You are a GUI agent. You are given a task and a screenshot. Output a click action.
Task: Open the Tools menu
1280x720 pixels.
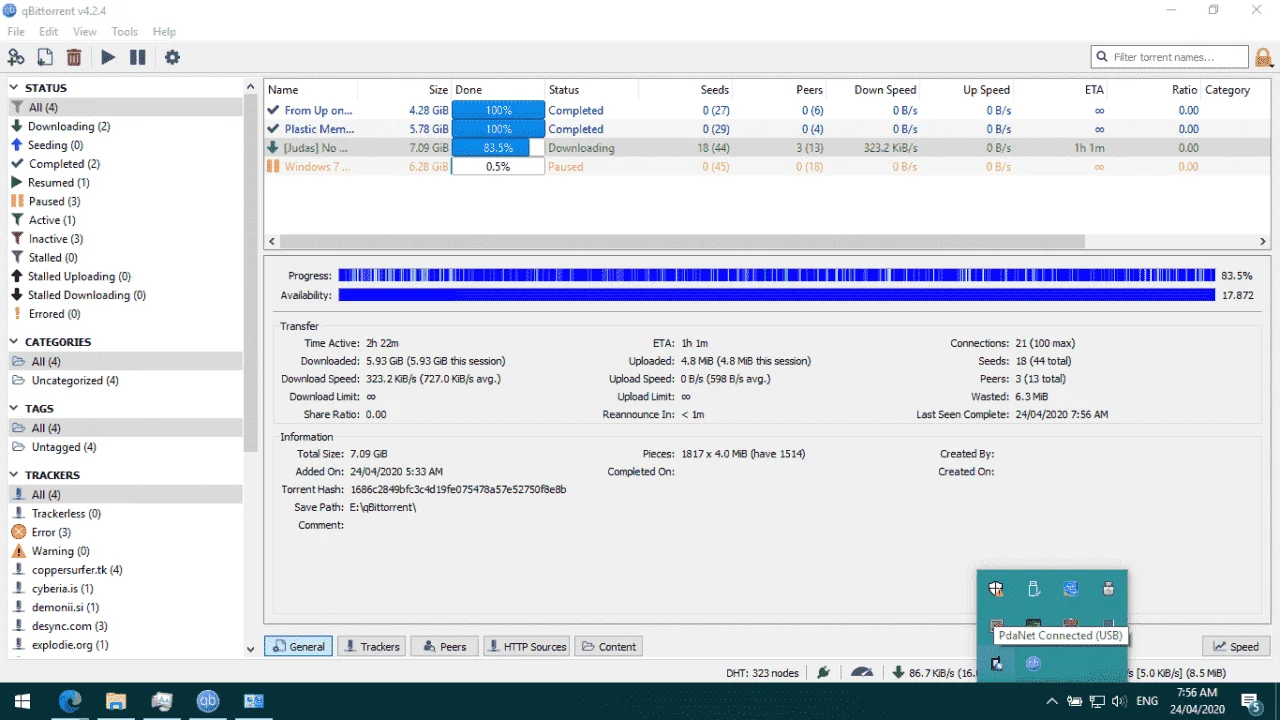click(x=125, y=32)
